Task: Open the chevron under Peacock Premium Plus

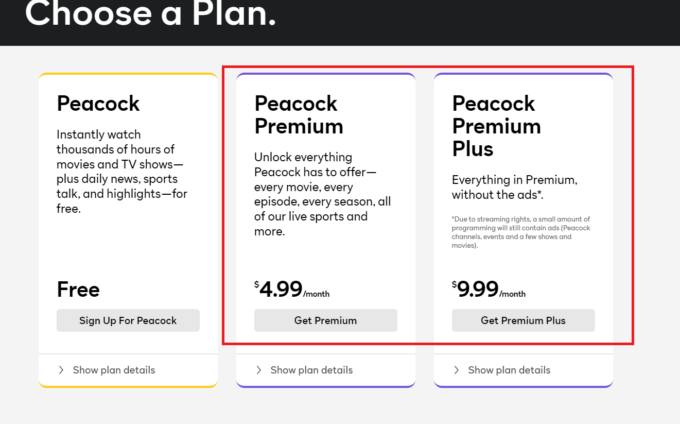Action: (456, 370)
